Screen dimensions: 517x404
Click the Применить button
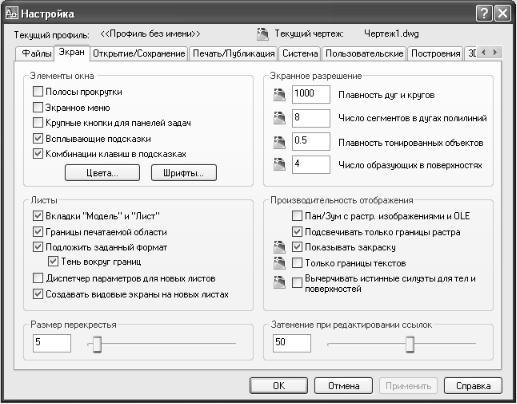coord(408,386)
